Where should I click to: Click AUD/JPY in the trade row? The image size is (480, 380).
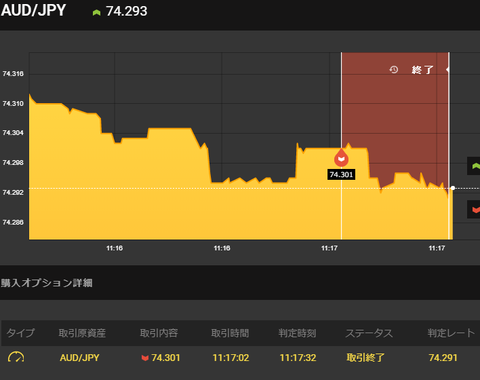80,358
